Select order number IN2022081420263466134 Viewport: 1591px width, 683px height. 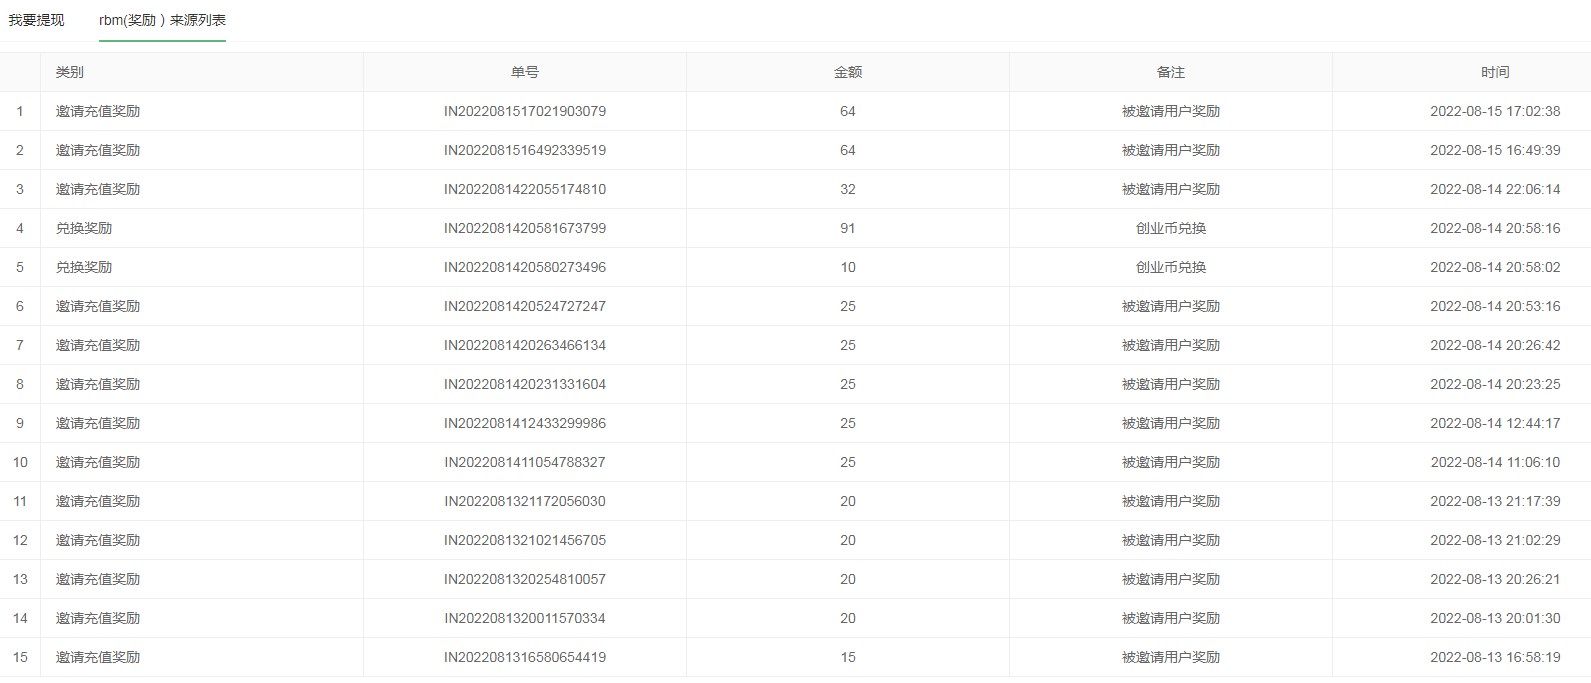(525, 345)
